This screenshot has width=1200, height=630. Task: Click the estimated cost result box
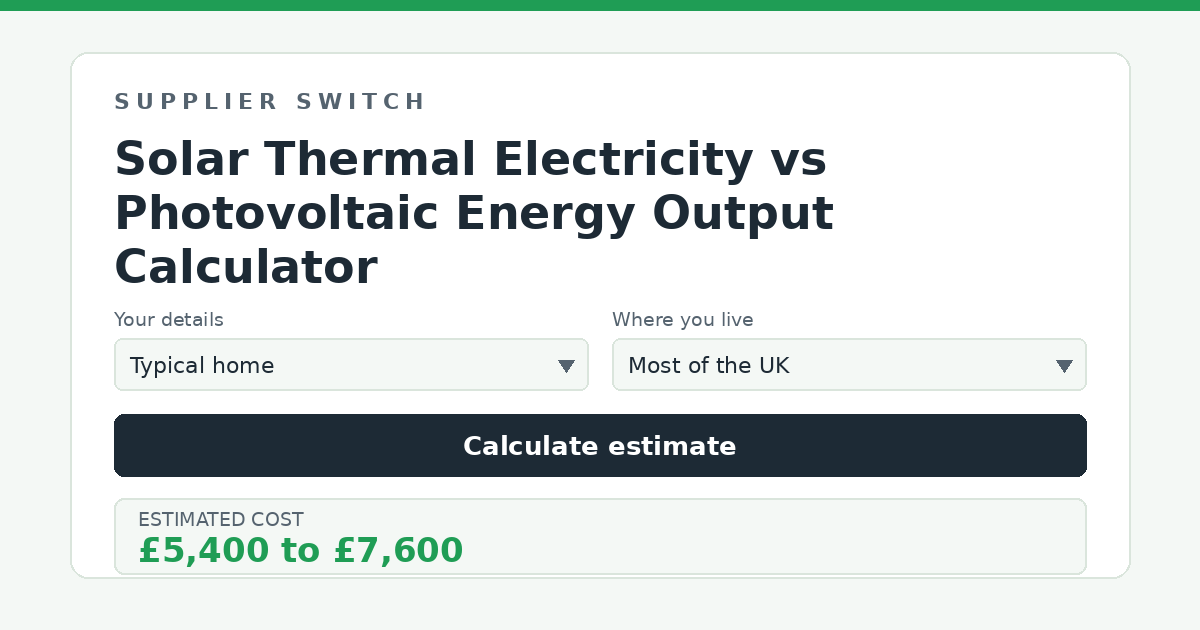pos(600,537)
